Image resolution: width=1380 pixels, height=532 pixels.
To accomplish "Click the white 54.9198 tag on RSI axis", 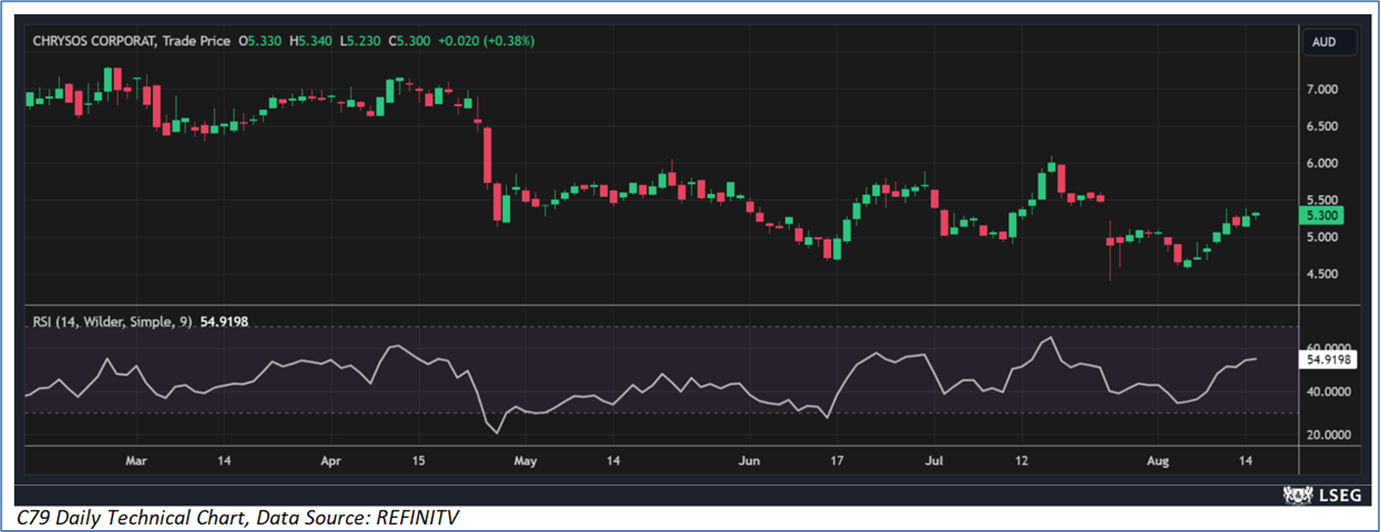I will [1327, 358].
